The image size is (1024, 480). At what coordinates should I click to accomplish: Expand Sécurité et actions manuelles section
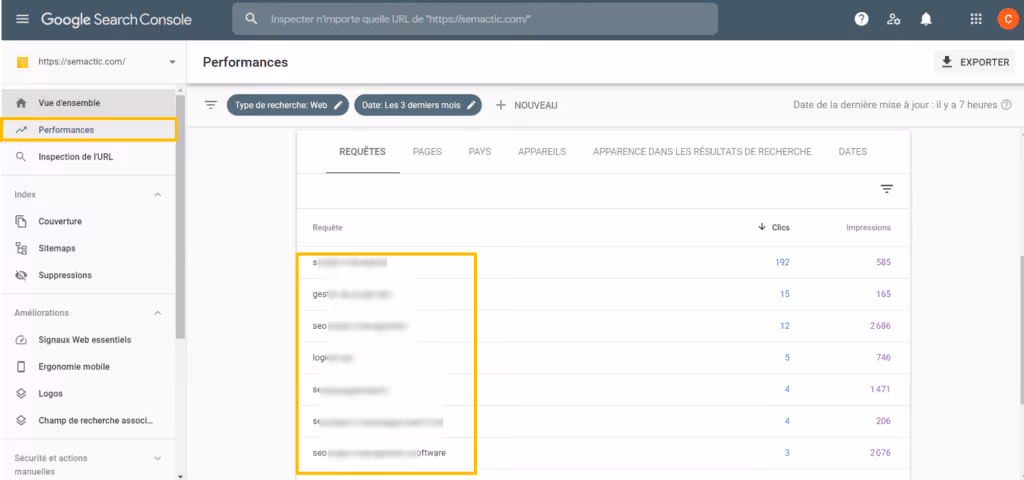[x=157, y=458]
